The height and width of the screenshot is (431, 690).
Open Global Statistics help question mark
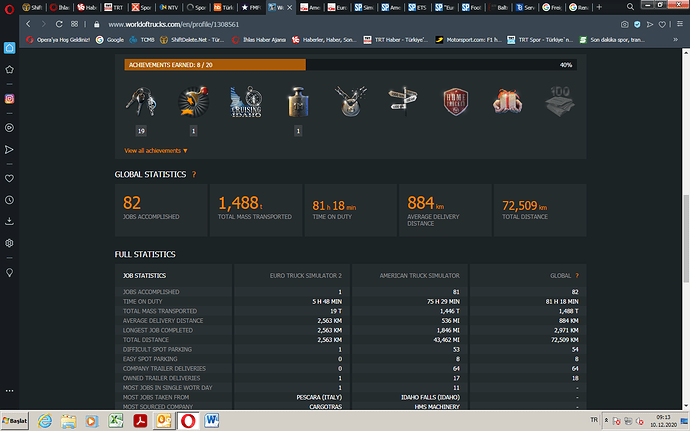click(194, 175)
